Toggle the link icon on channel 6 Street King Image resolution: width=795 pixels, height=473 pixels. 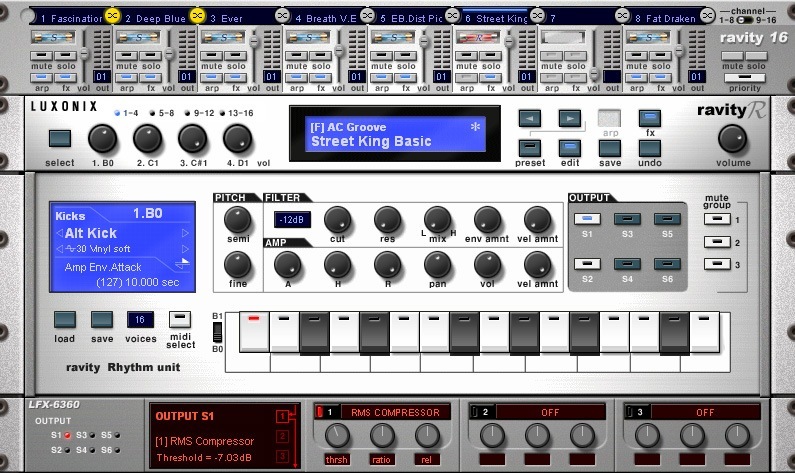tap(537, 16)
